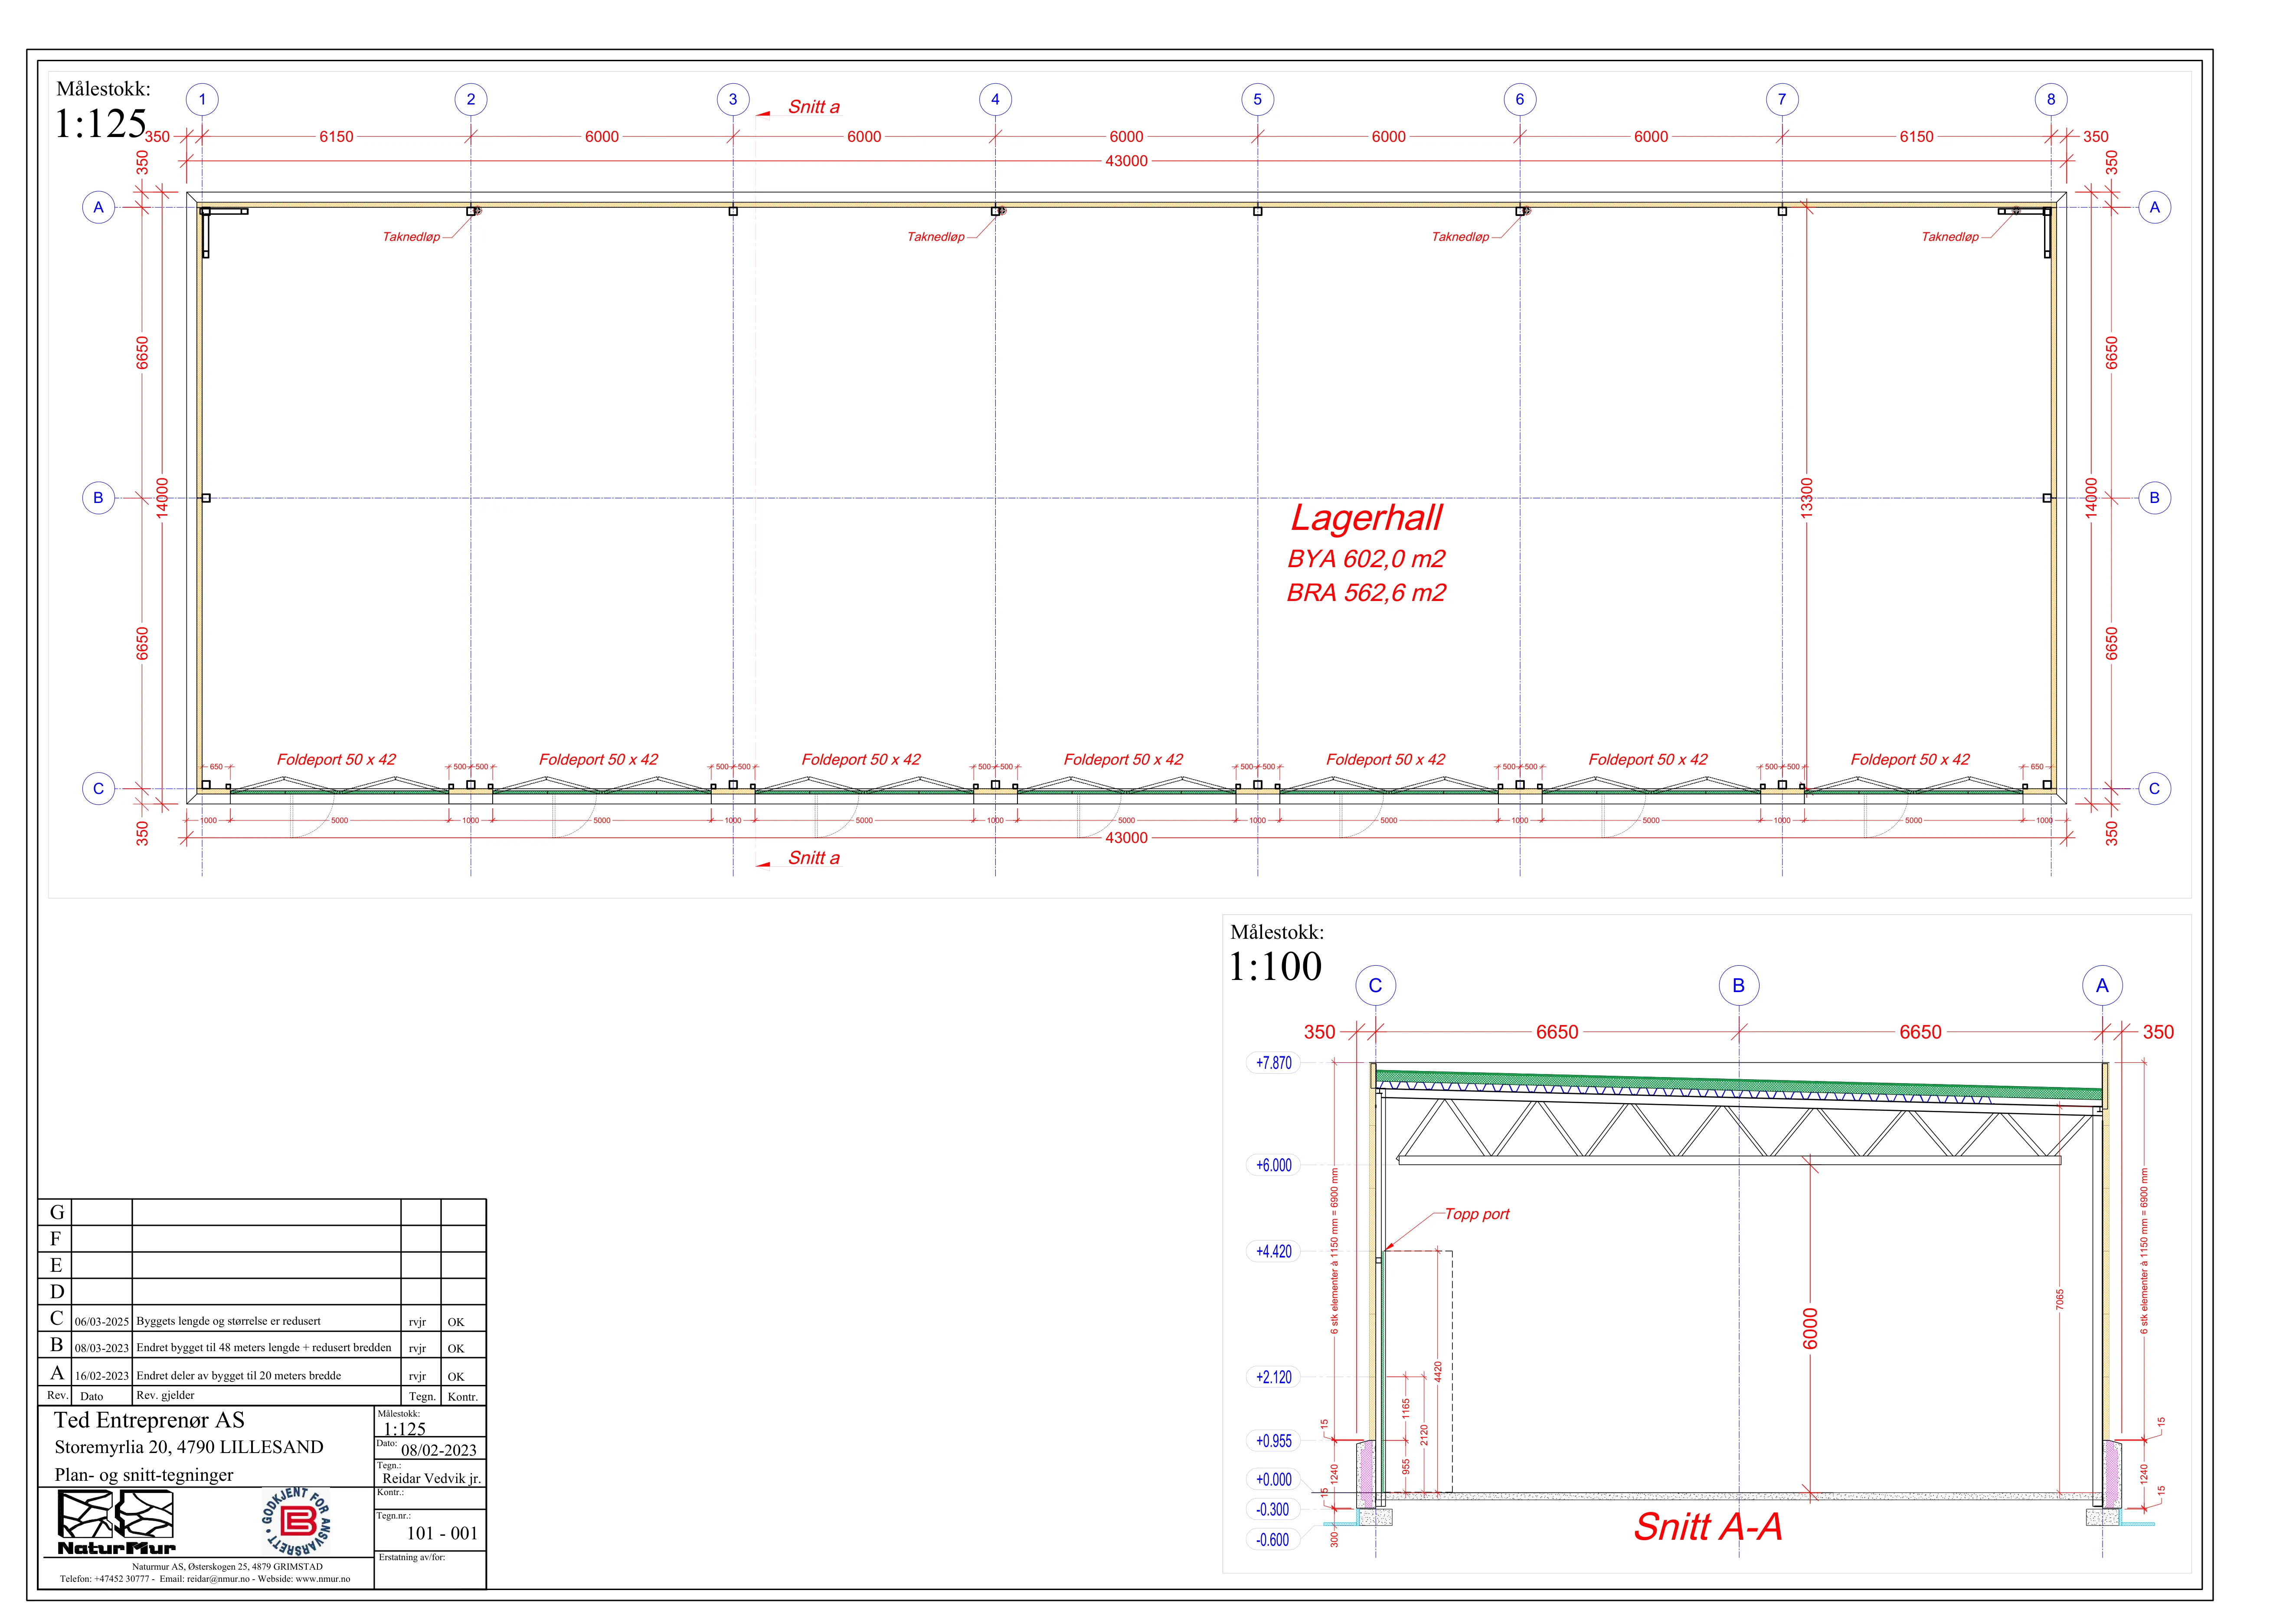The width and height of the screenshot is (2296, 1623).
Task: Select grid marker 2 above the plan
Action: pos(471,99)
